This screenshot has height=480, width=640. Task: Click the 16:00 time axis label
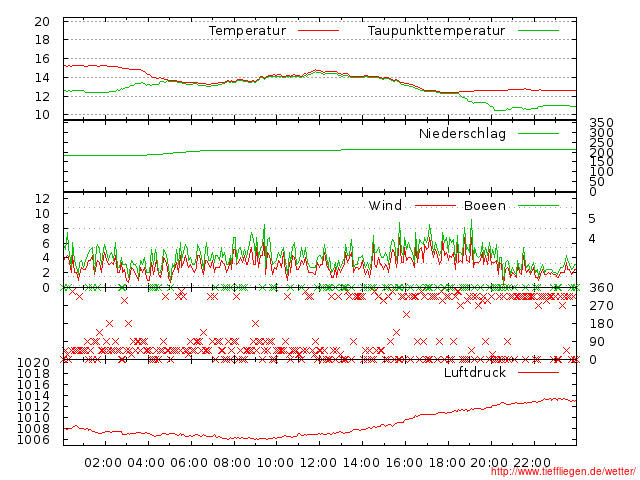pos(404,463)
